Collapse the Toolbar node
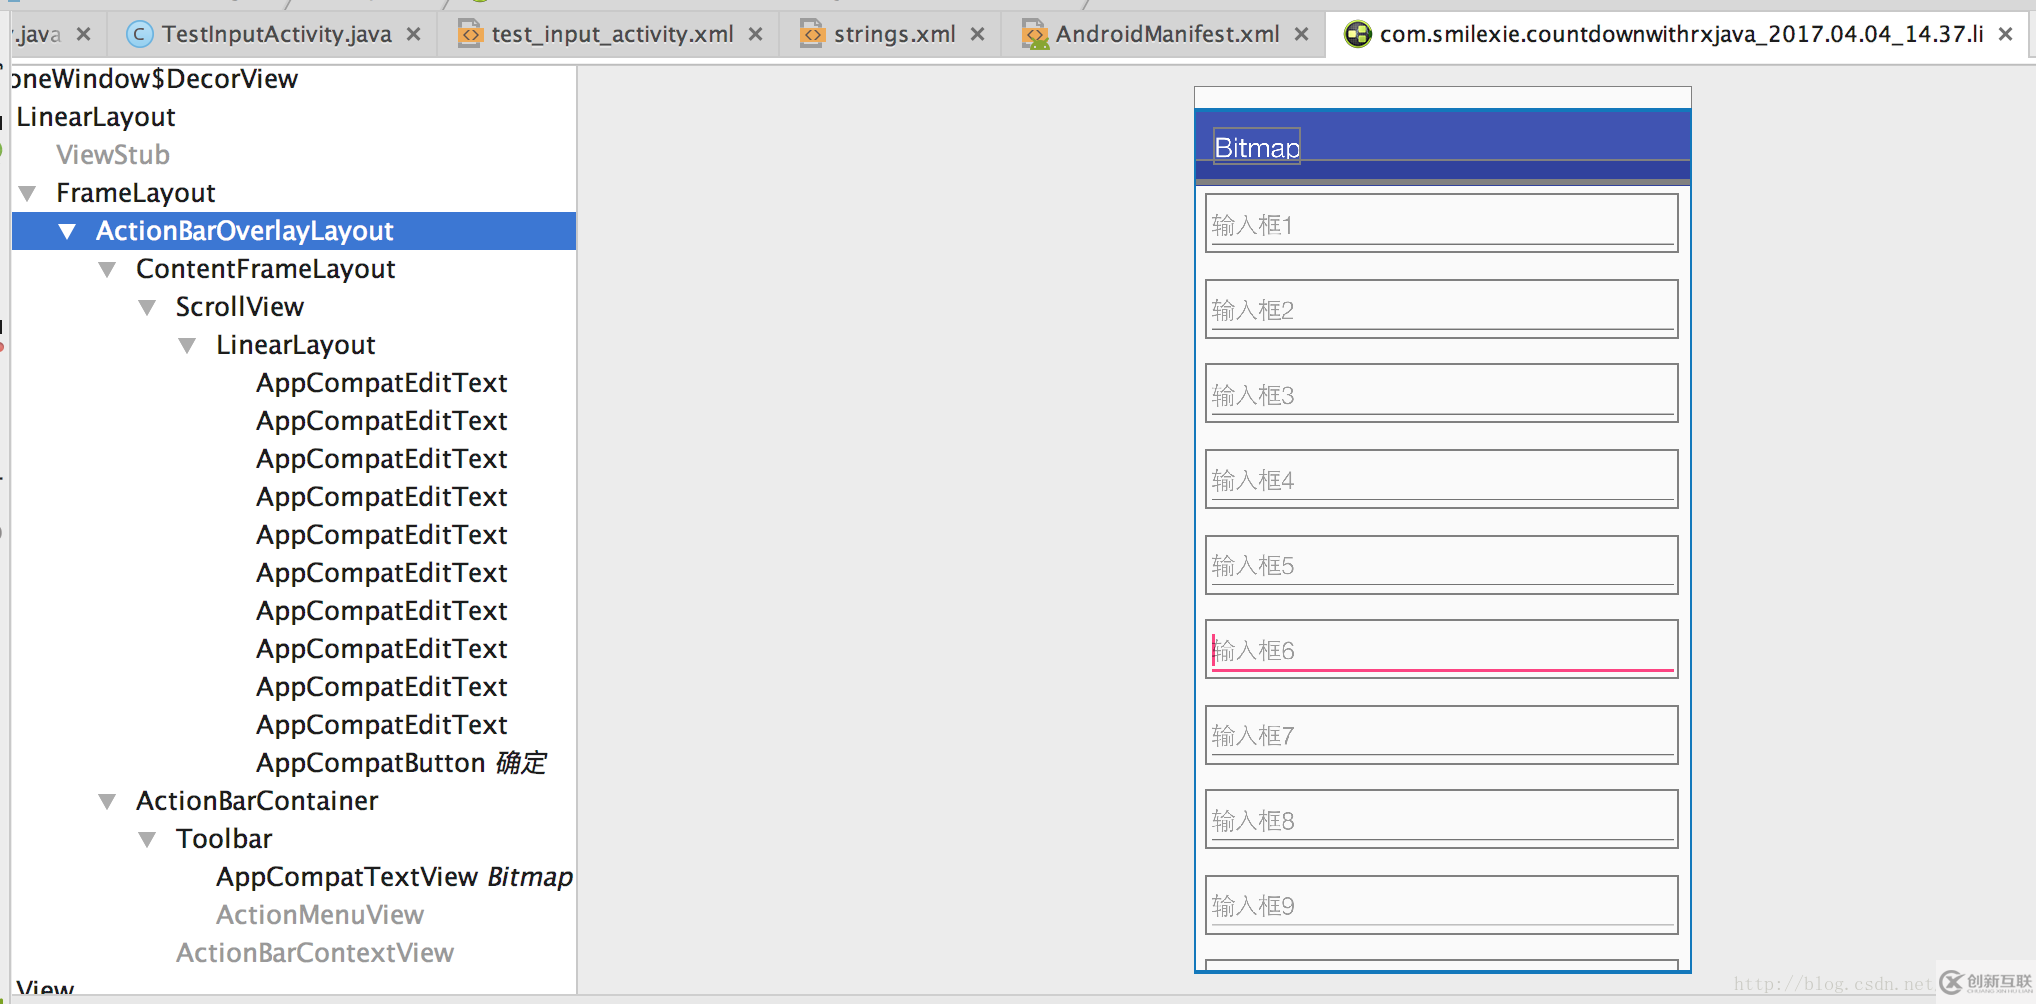Image resolution: width=2036 pixels, height=1004 pixels. click(x=147, y=839)
